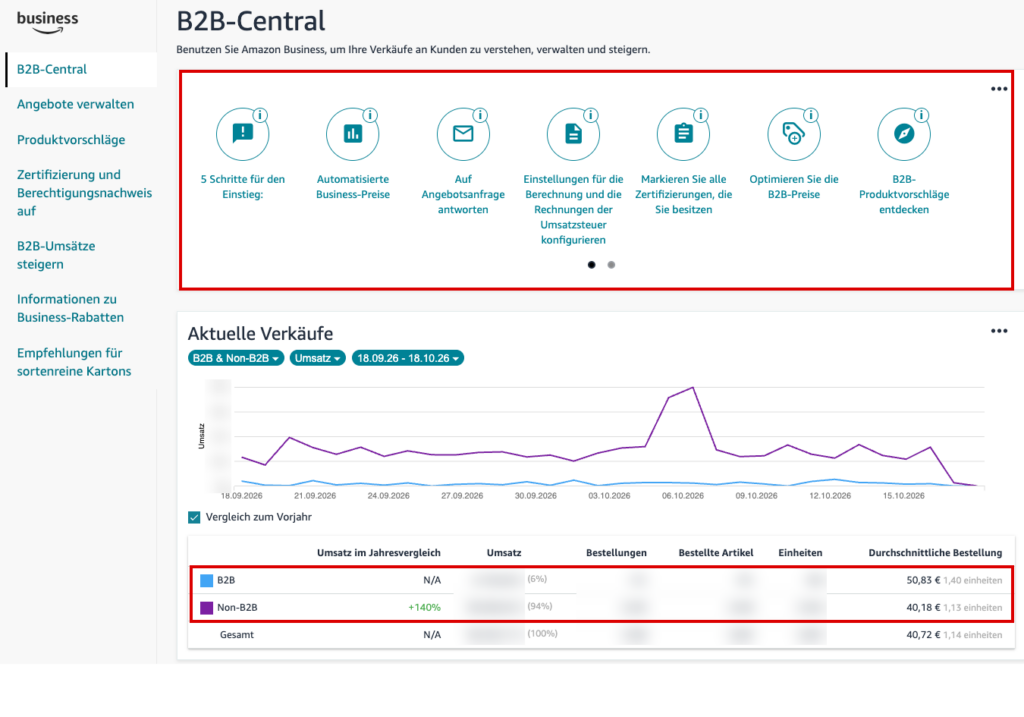
Task: Open the Umsatz metric dropdown
Action: point(317,358)
